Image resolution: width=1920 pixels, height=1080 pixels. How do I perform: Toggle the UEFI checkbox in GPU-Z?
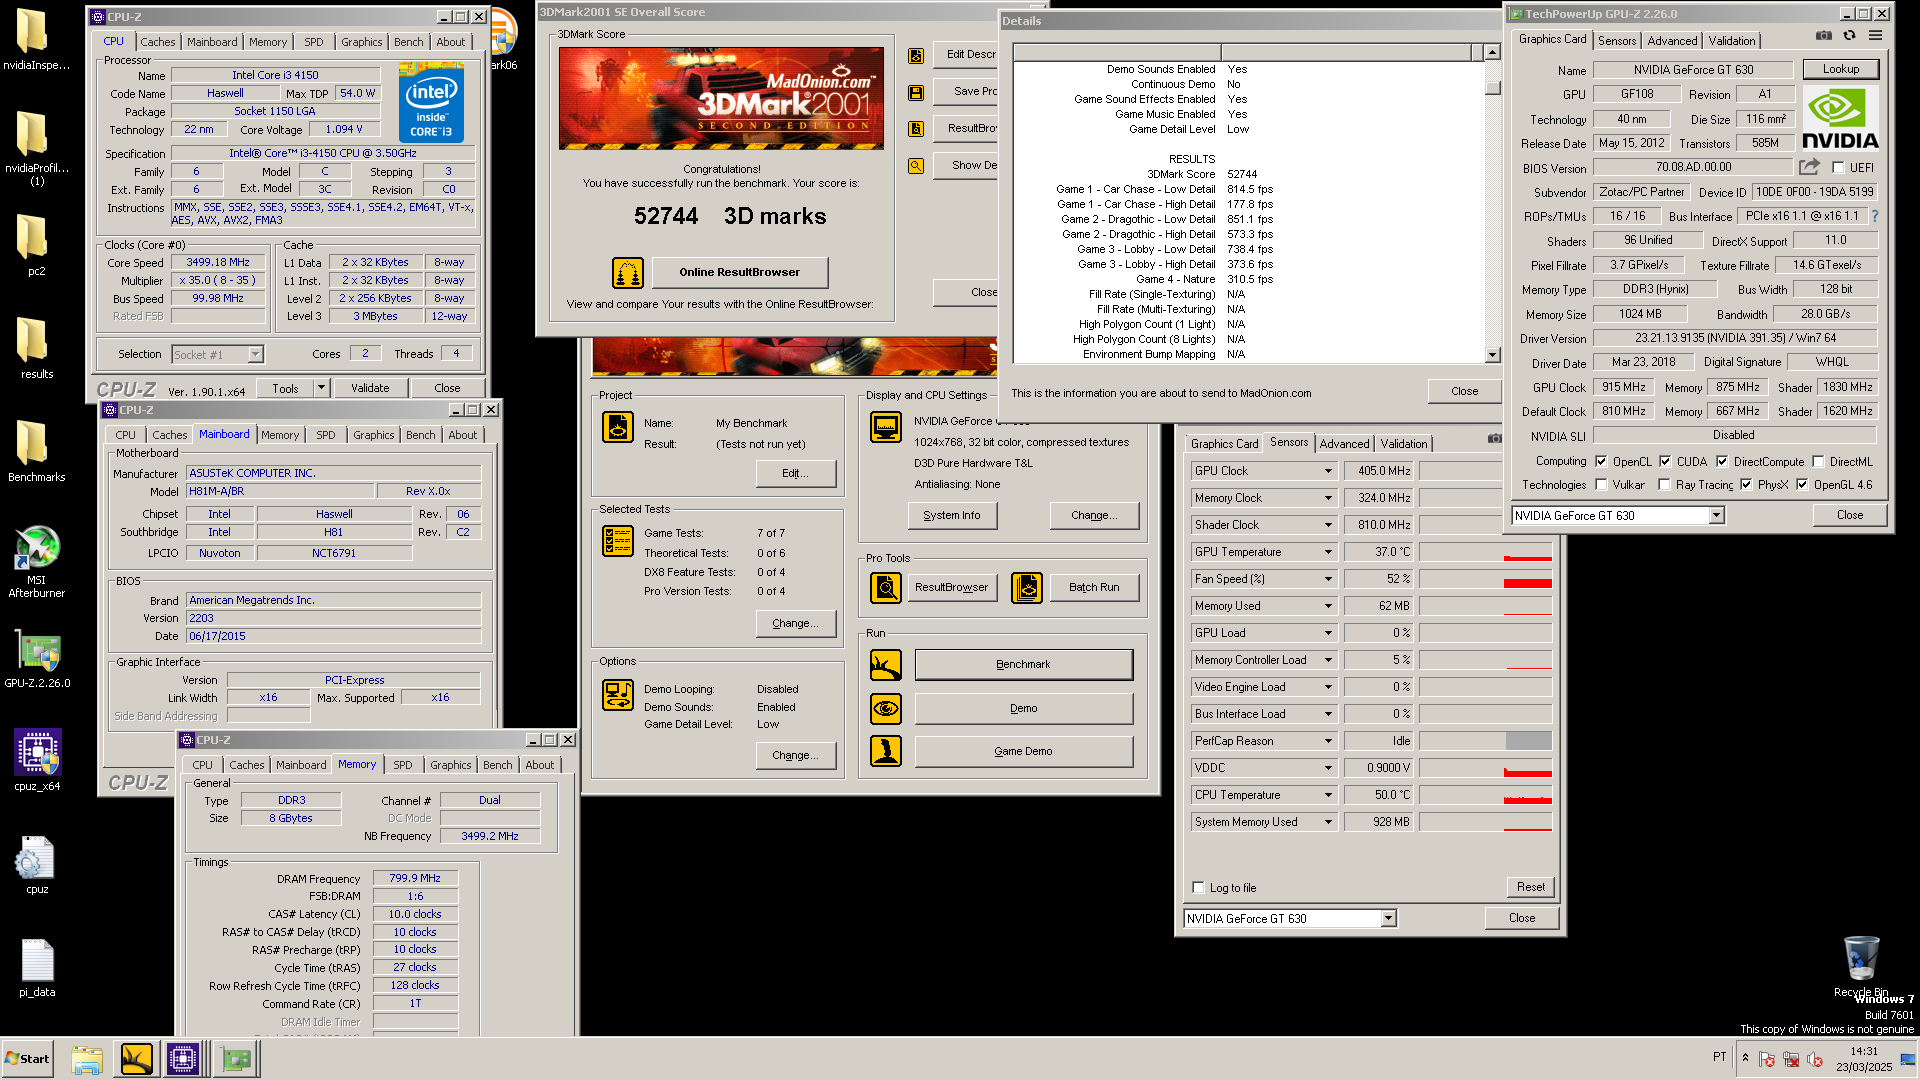[x=1838, y=168]
